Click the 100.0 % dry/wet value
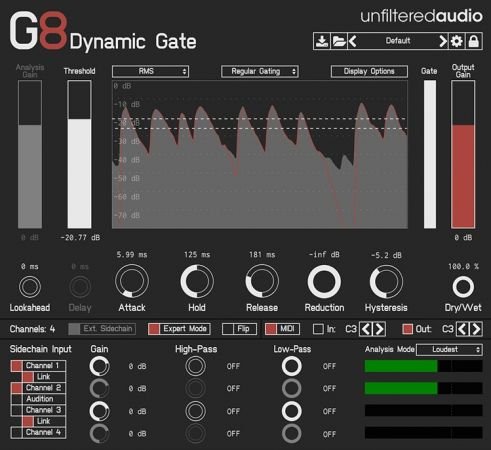This screenshot has height=450, width=491. (463, 267)
